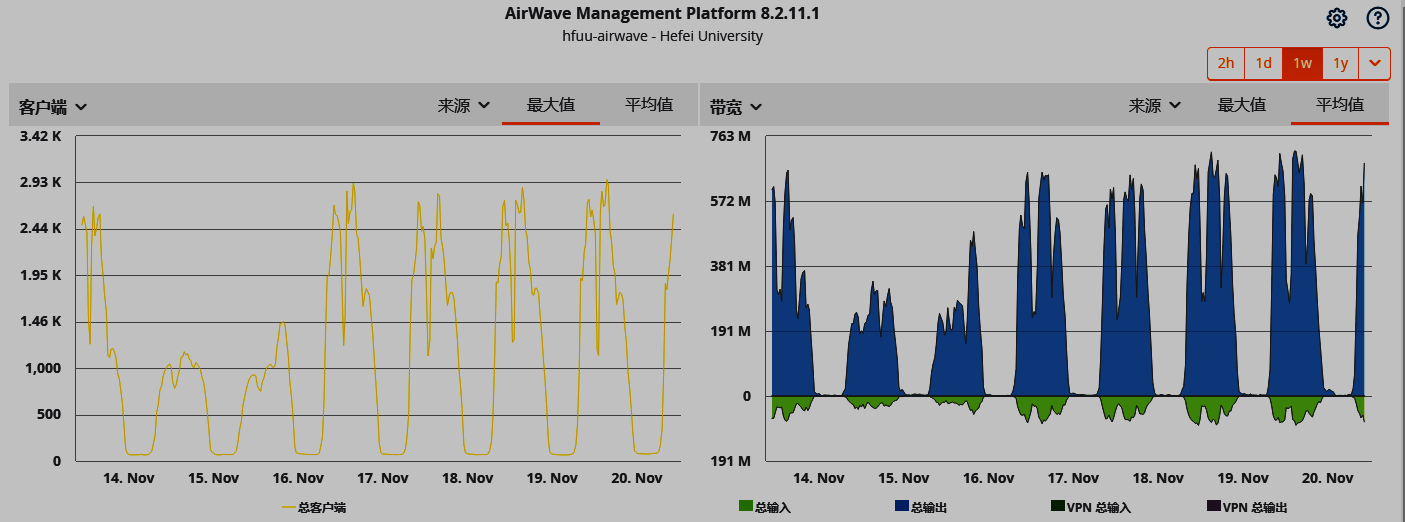Viewport: 1405px width, 522px height.
Task: Click the 763 M axis value
Action: pos(733,136)
